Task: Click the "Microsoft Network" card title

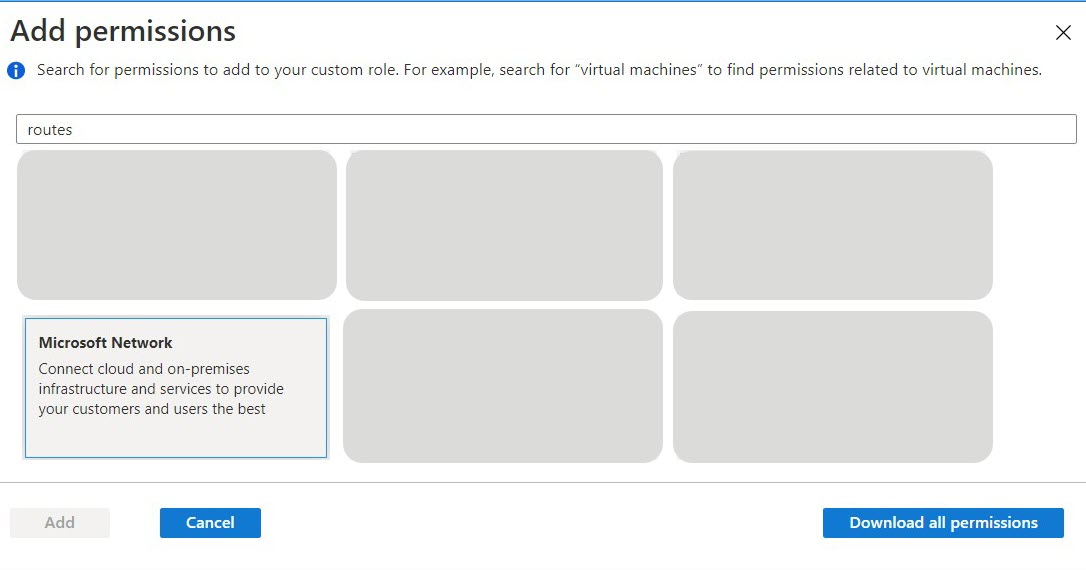Action: click(x=106, y=343)
